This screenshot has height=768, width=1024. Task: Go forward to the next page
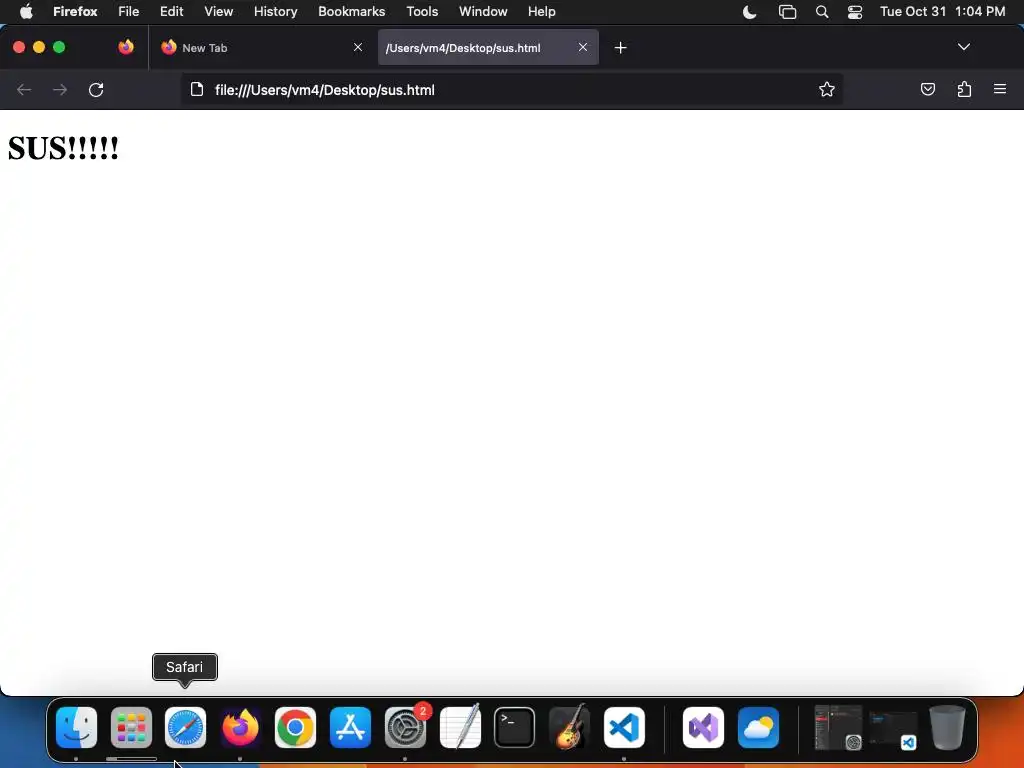point(60,89)
